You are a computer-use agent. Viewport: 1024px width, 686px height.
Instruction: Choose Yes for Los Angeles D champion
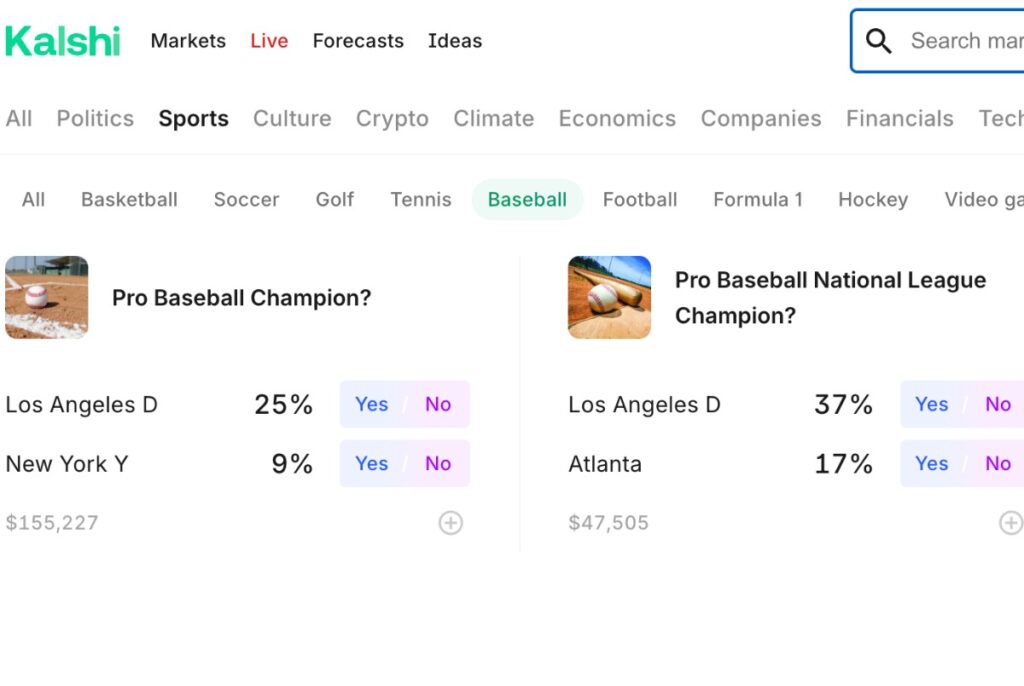pyautogui.click(x=372, y=404)
